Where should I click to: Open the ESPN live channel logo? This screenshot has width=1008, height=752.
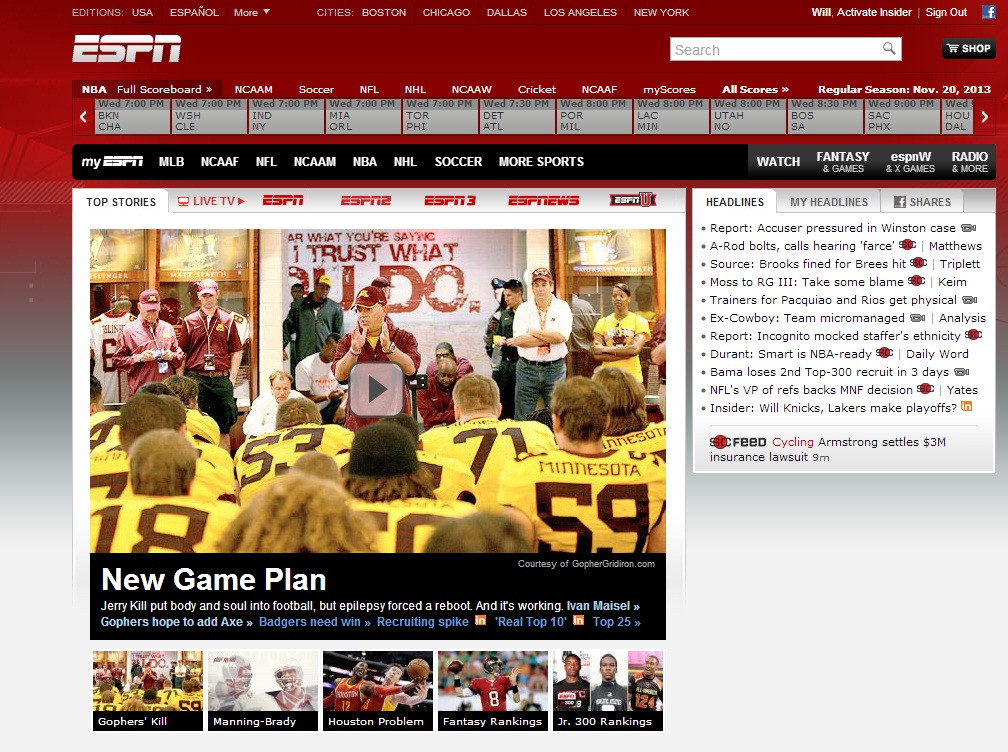coord(283,201)
